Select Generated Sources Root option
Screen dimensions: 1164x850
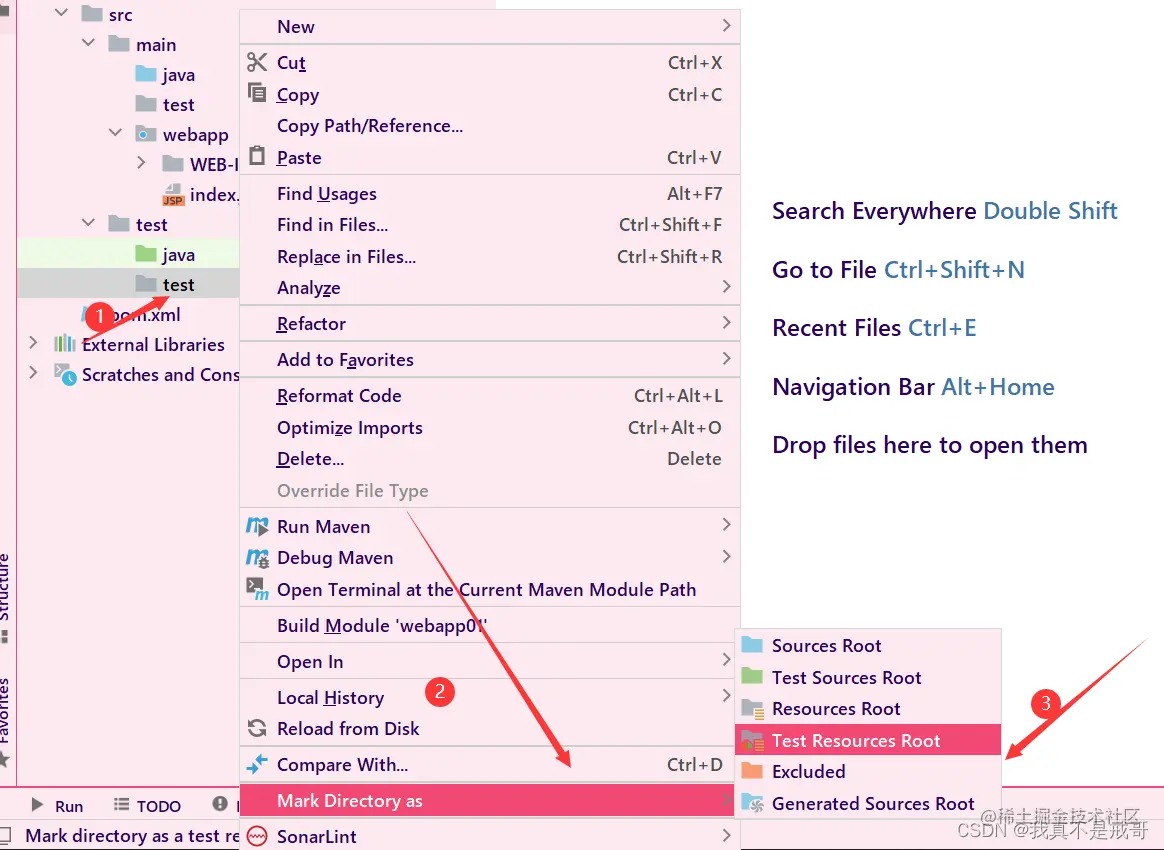(868, 803)
